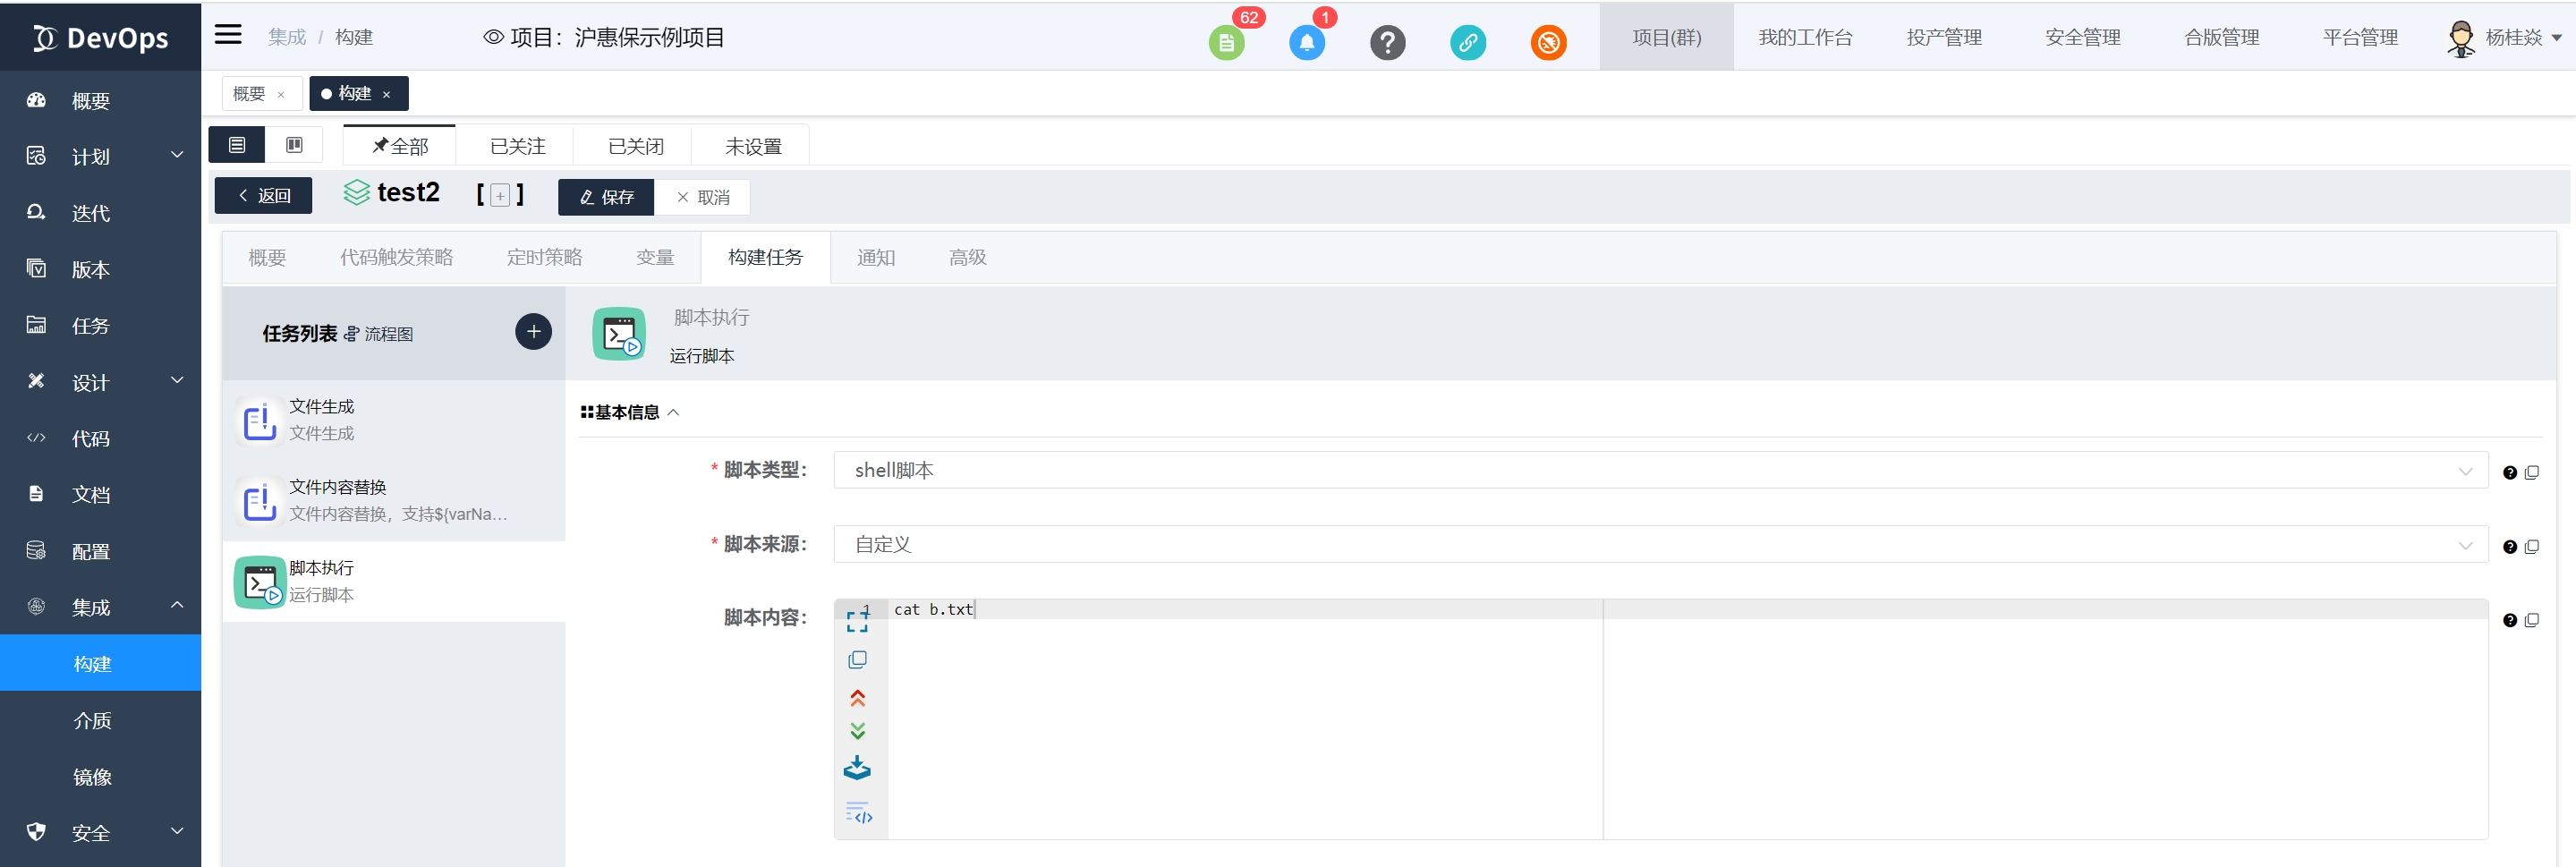
Task: Click the help icon beside 脚本来源
Action: click(x=2509, y=547)
